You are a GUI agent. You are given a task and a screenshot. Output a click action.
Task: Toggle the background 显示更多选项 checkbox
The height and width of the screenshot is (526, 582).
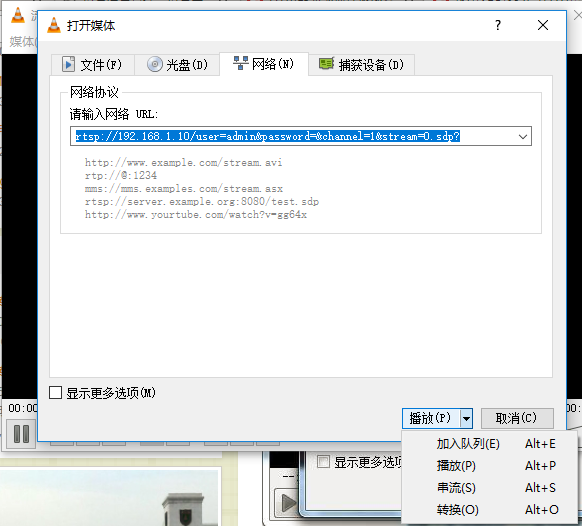click(323, 462)
